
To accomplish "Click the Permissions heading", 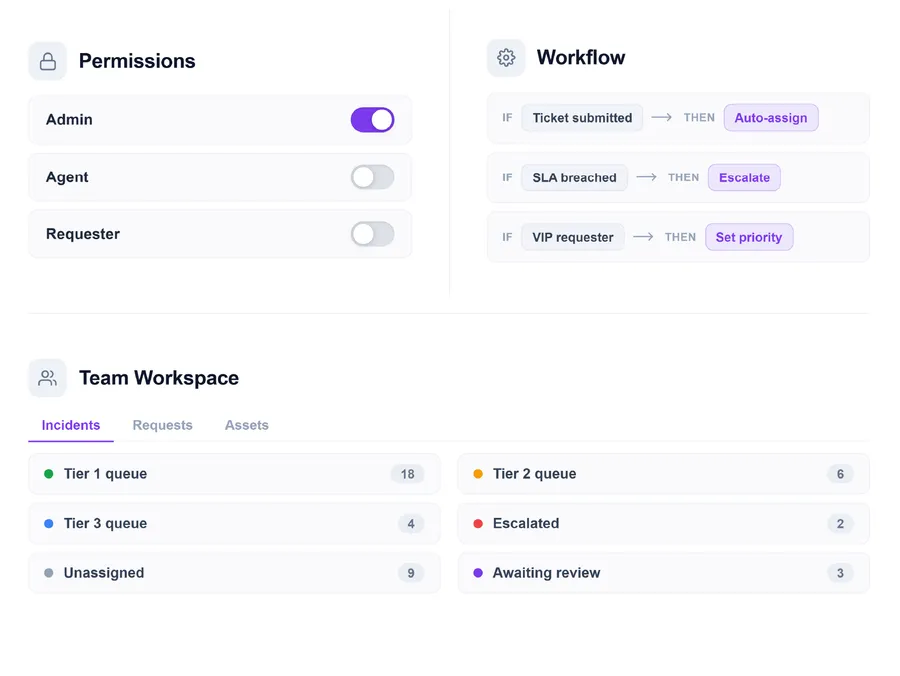I will coord(137,61).
